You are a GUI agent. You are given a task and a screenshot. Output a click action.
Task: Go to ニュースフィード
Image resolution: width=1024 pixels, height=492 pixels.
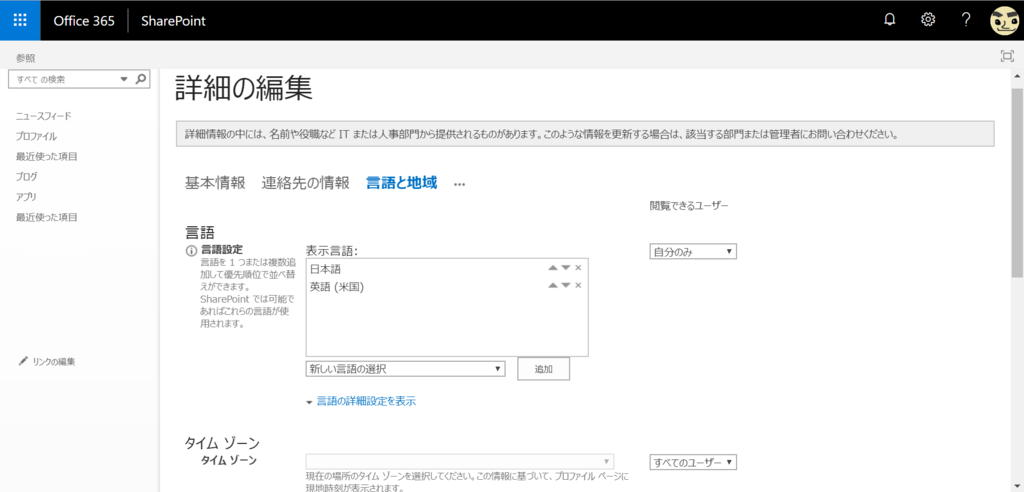(x=44, y=116)
